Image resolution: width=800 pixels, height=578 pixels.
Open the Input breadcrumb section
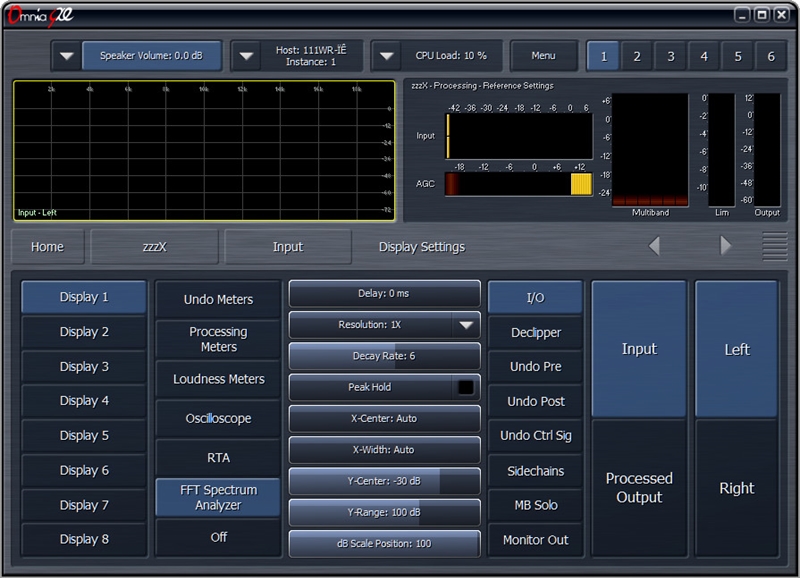[288, 247]
